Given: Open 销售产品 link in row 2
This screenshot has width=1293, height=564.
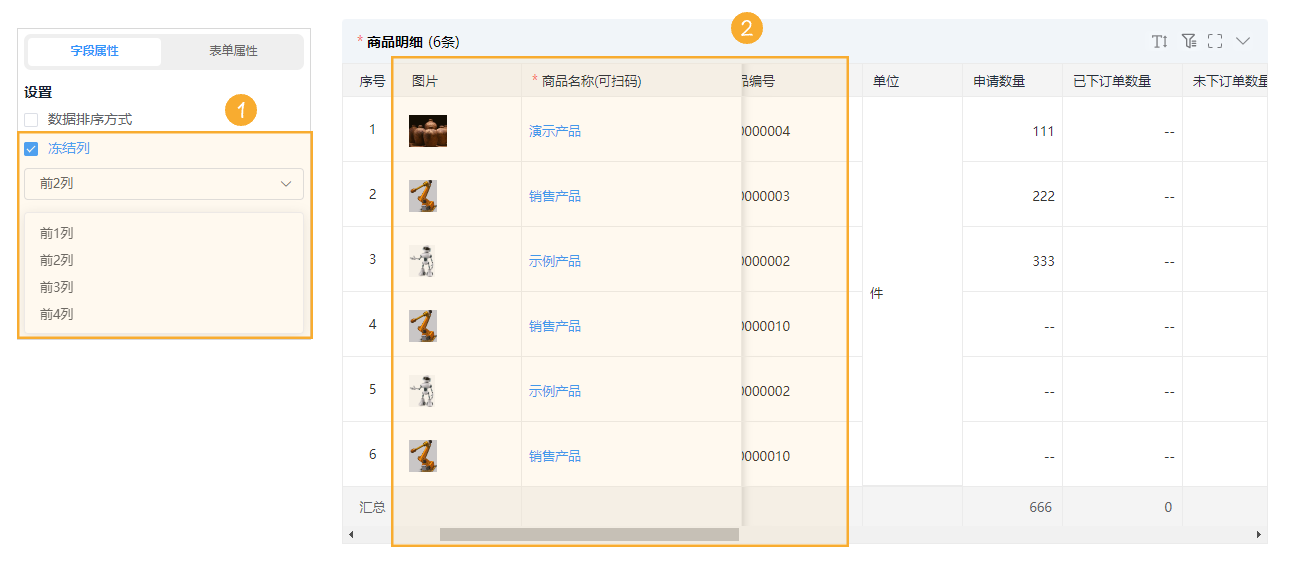Looking at the screenshot, I should 555,196.
